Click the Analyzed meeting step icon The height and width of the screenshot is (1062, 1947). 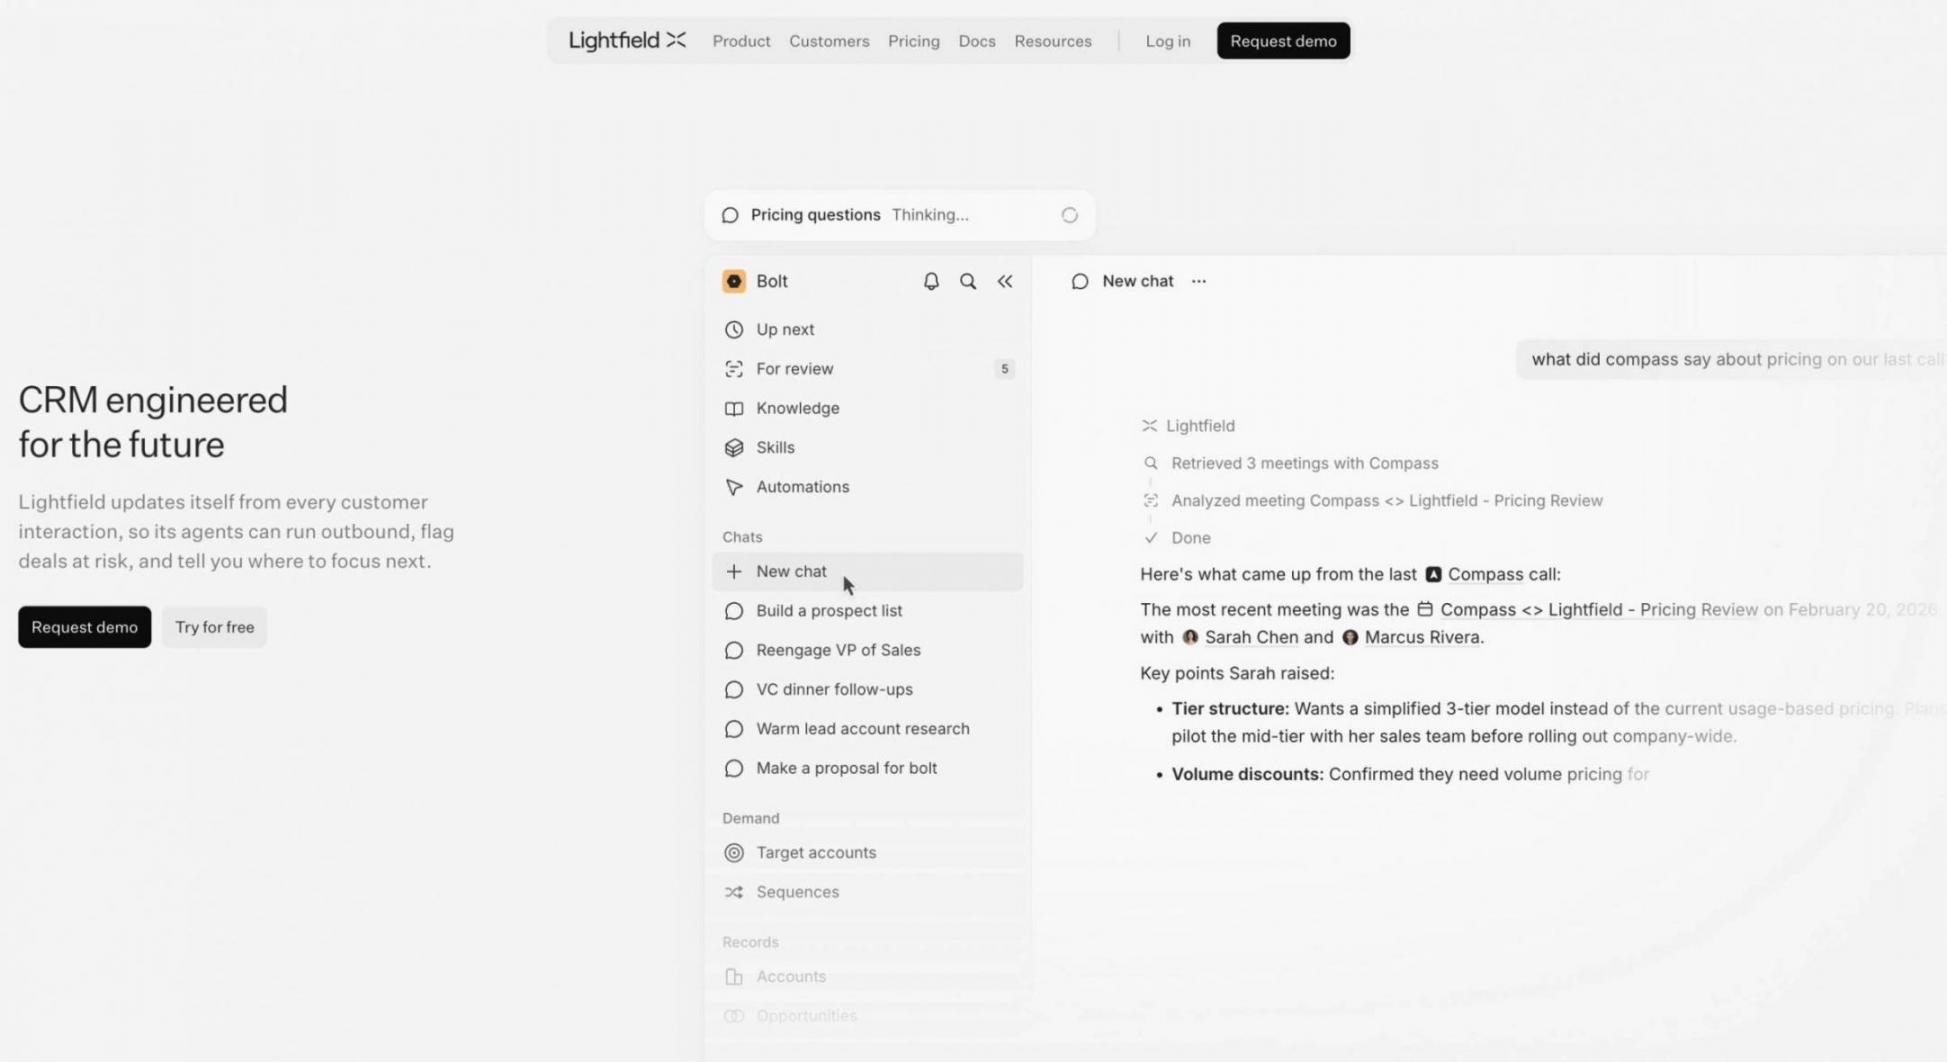1151,500
